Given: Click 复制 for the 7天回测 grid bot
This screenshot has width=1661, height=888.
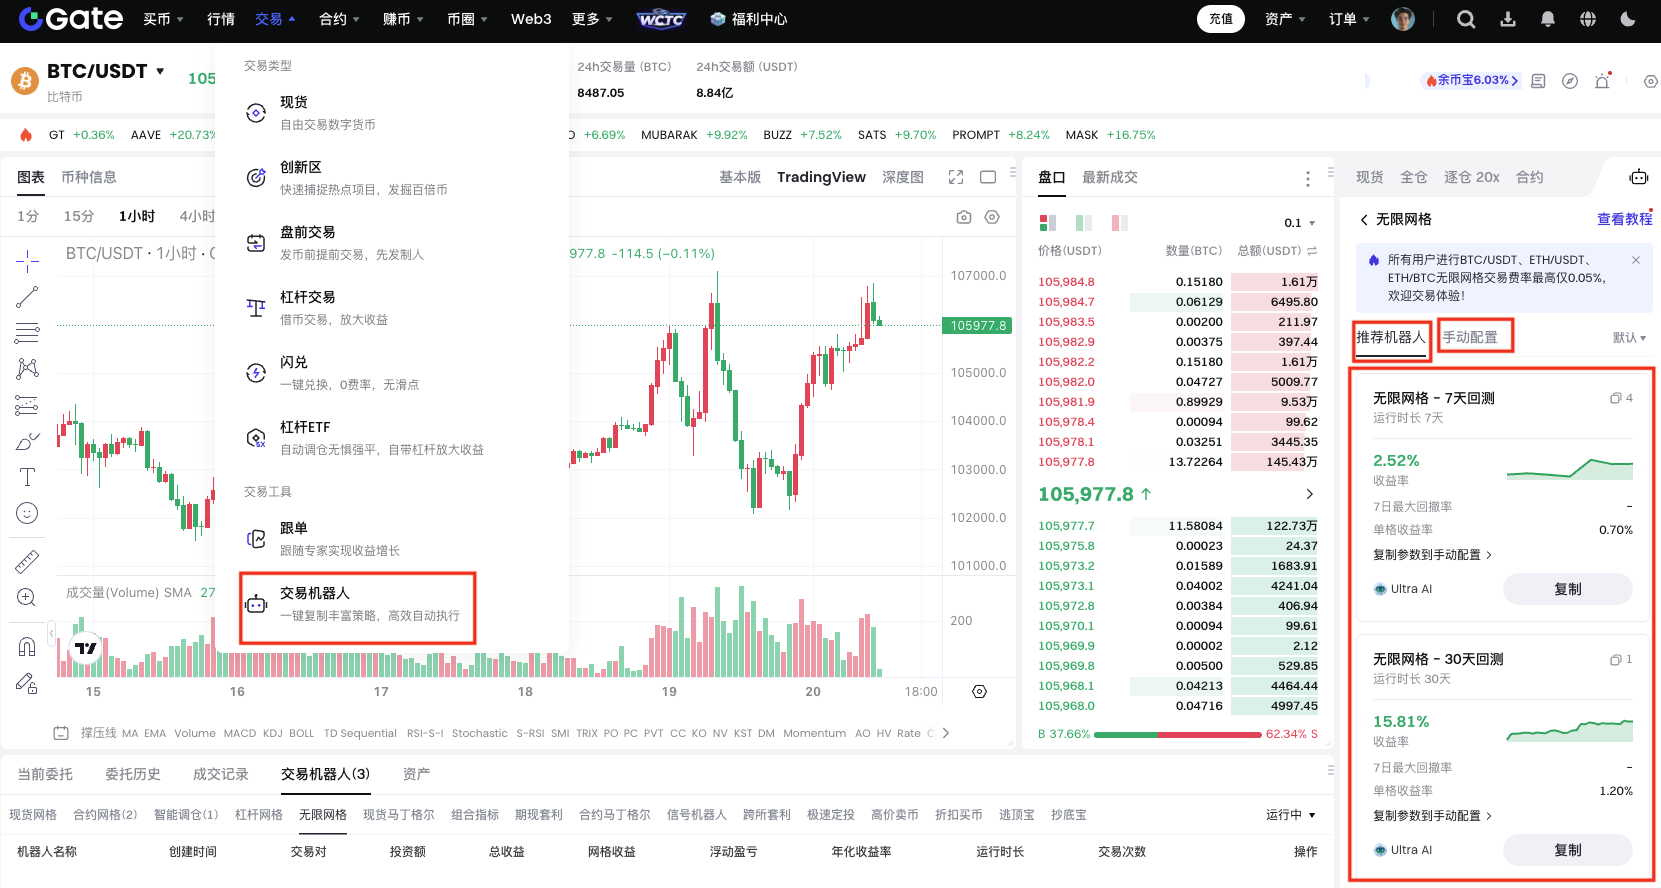Looking at the screenshot, I should pyautogui.click(x=1567, y=589).
